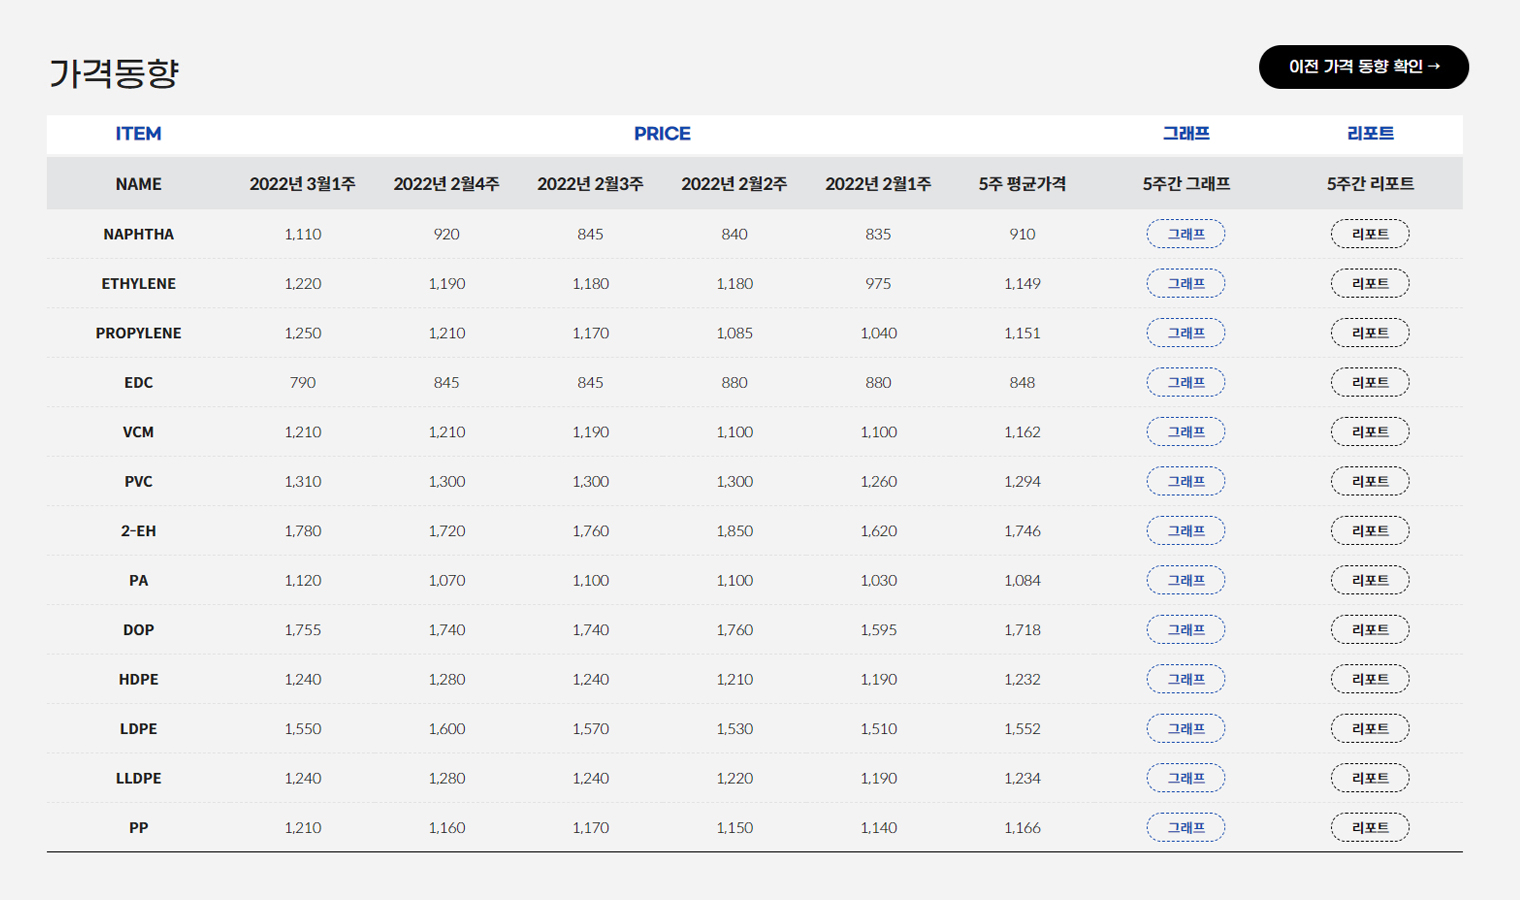The height and width of the screenshot is (900, 1520).
Task: Open LLDPE 리포트 button
Action: [1370, 778]
